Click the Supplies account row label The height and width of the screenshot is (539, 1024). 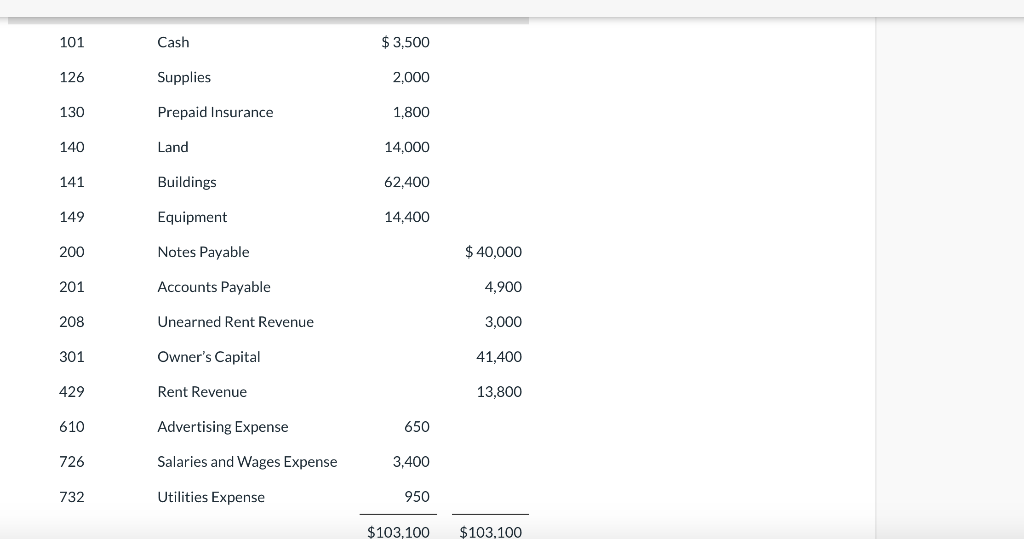tap(184, 77)
